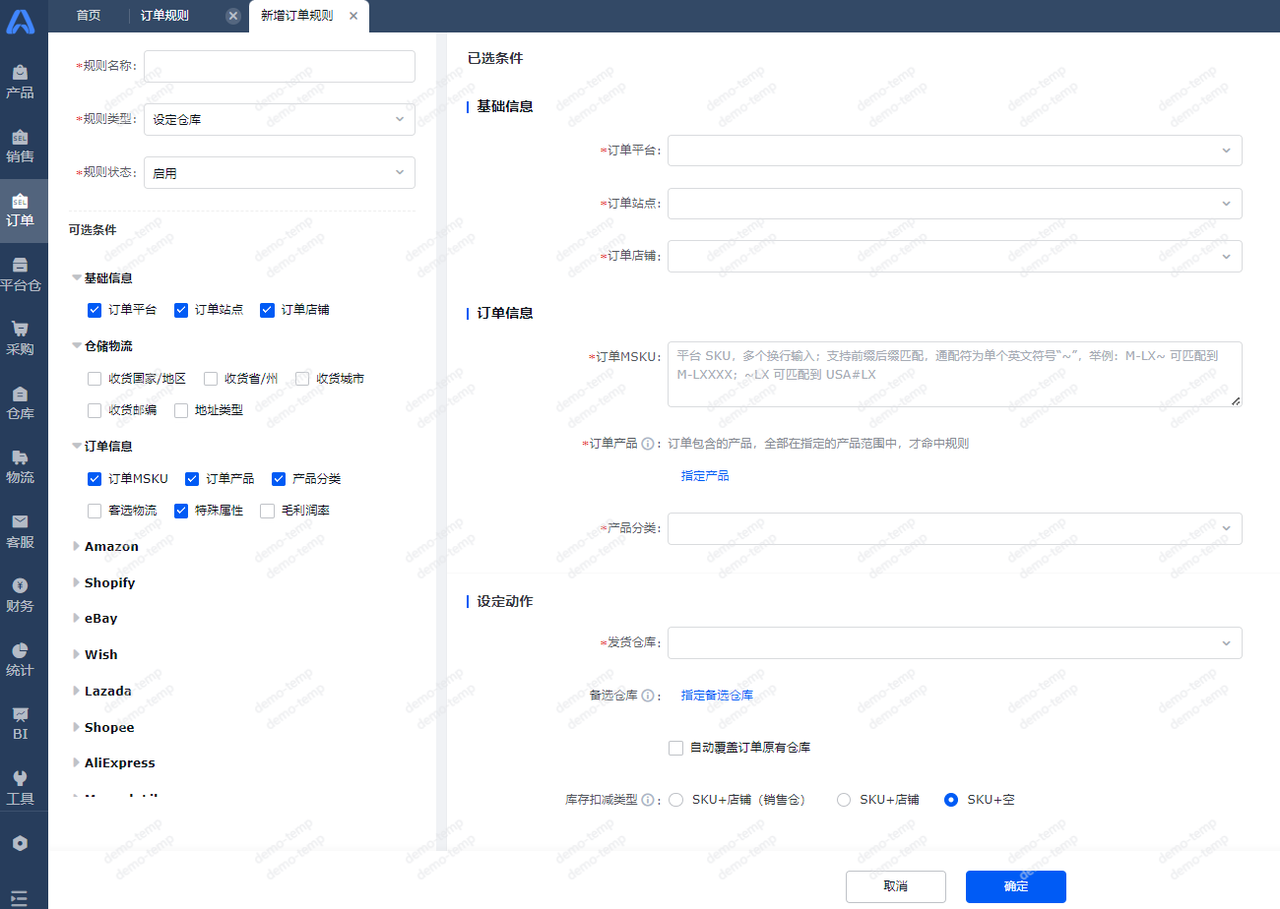Check the 收货国家/地区 checkbox
The image size is (1280, 909).
(x=95, y=379)
